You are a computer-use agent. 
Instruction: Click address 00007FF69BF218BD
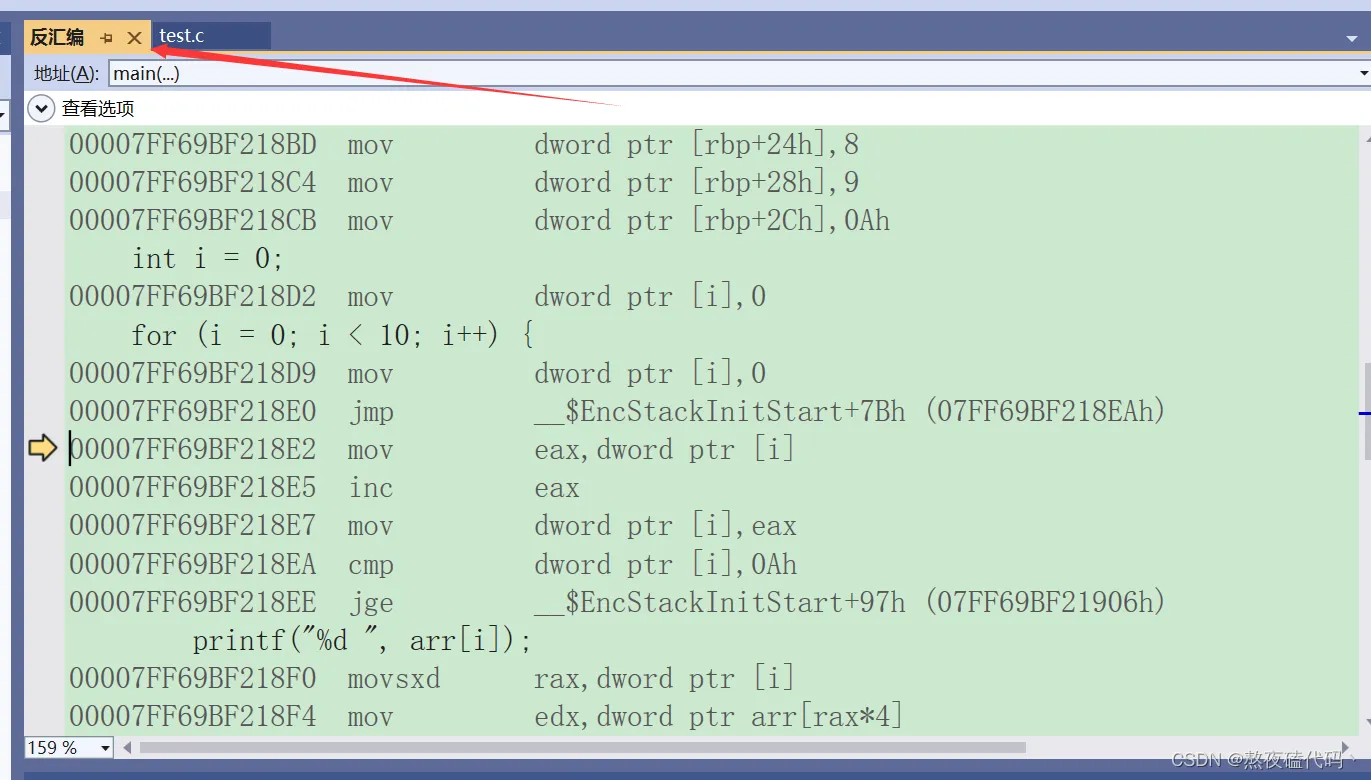point(193,145)
